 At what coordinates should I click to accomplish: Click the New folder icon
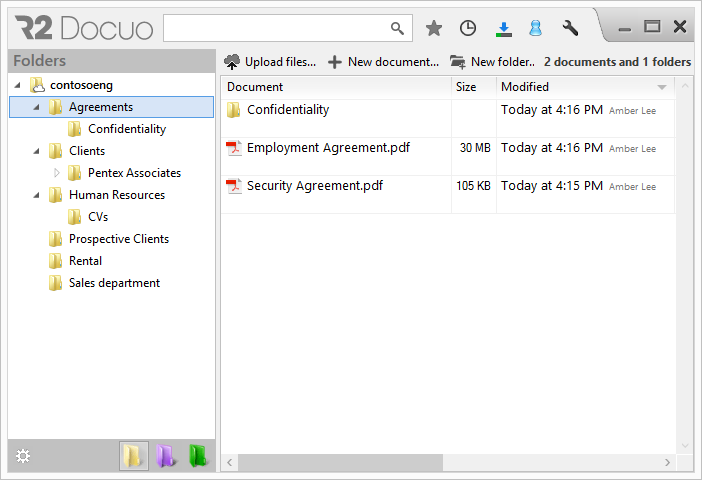[458, 62]
